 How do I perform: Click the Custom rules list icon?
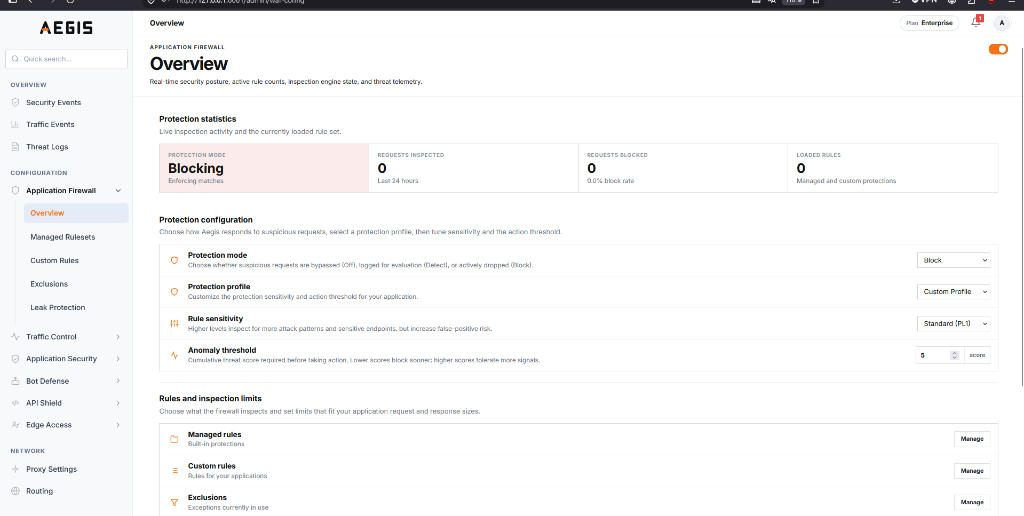(174, 470)
